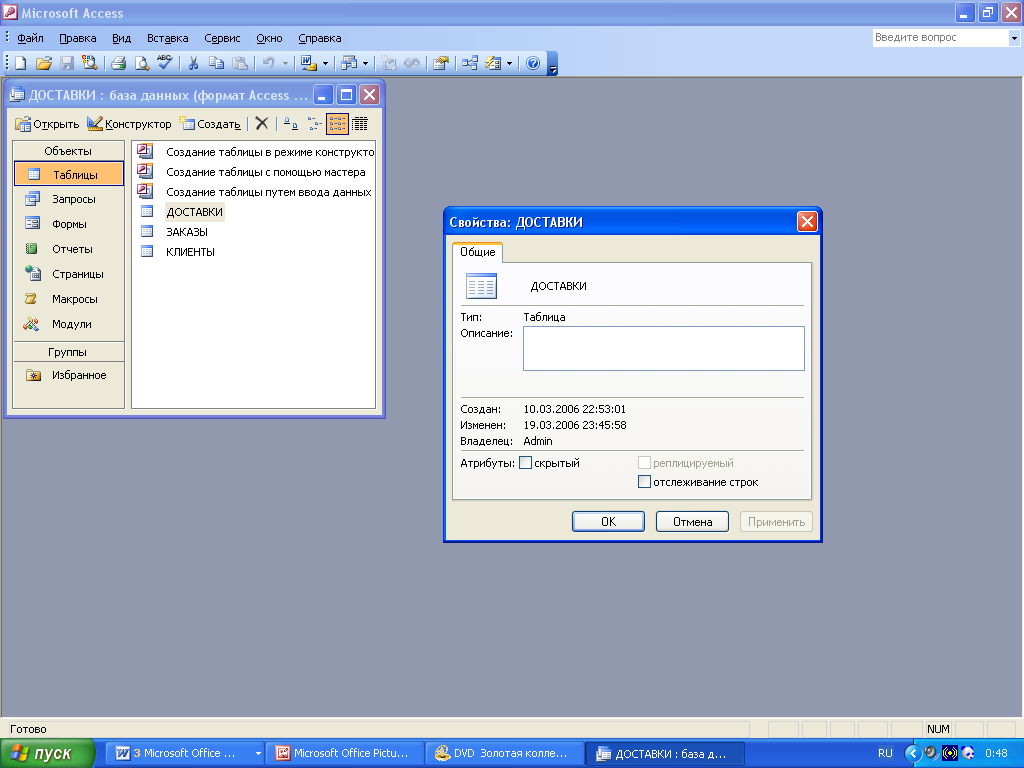The width and height of the screenshot is (1024, 768).
Task: Click 'Создание таблицы с помощью мастера'
Action: click(x=265, y=172)
